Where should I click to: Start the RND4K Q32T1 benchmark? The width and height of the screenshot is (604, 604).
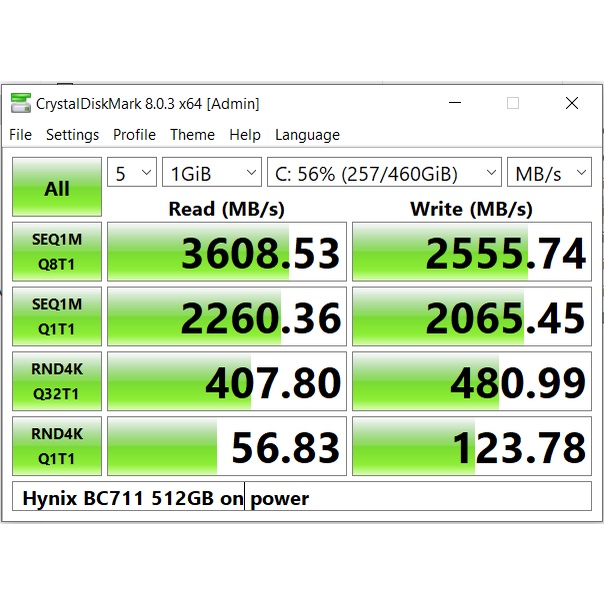pyautogui.click(x=57, y=381)
